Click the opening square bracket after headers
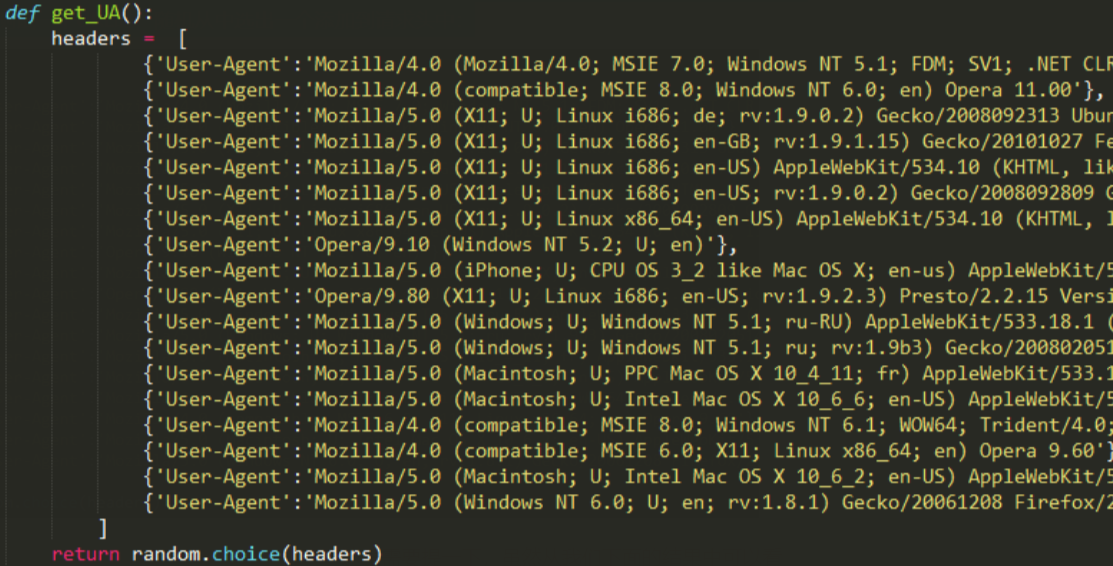This screenshot has width=1113, height=566. [183, 38]
